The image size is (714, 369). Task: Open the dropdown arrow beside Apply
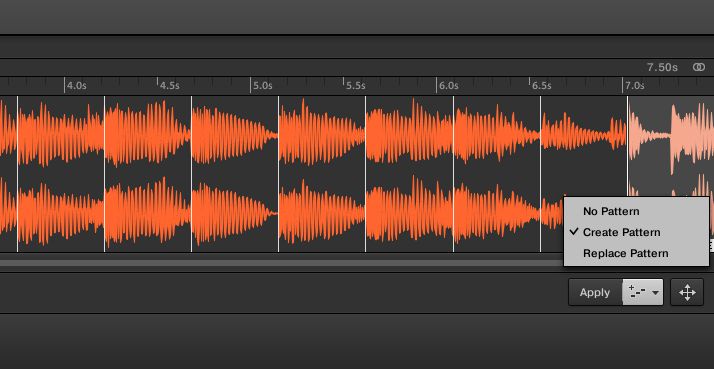click(x=655, y=292)
